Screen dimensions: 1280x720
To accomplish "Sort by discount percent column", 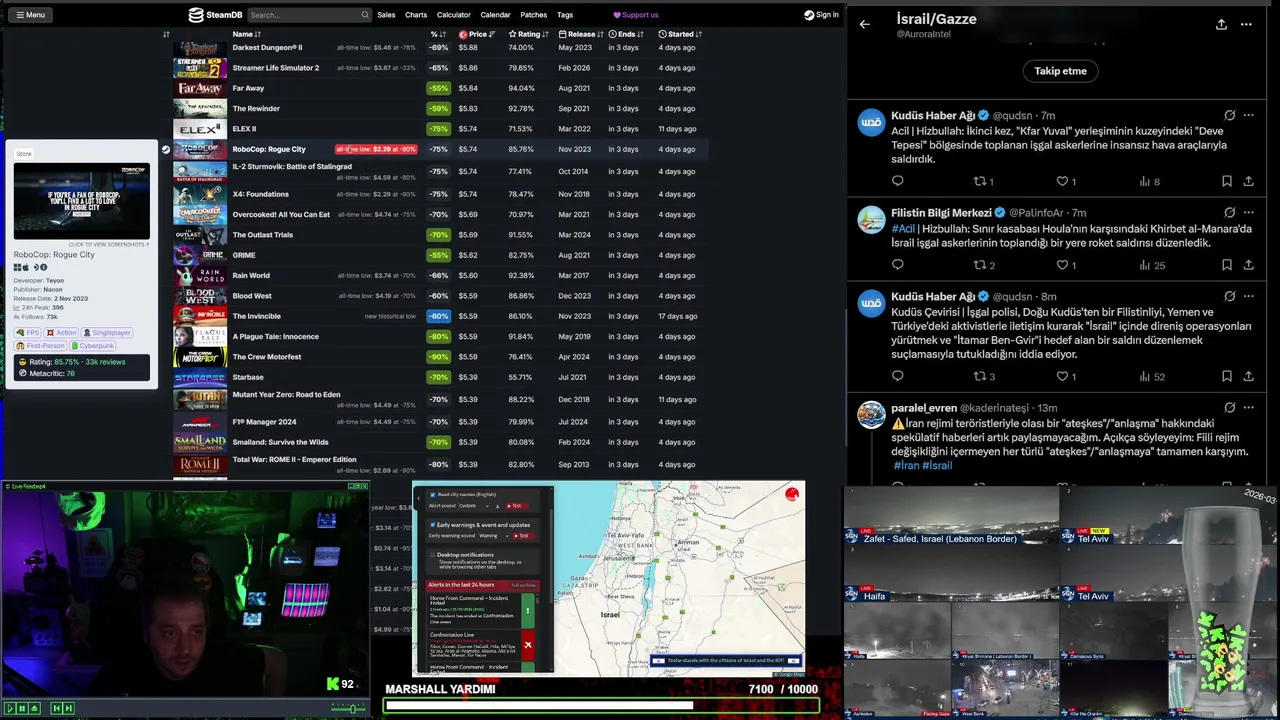I will [x=438, y=34].
